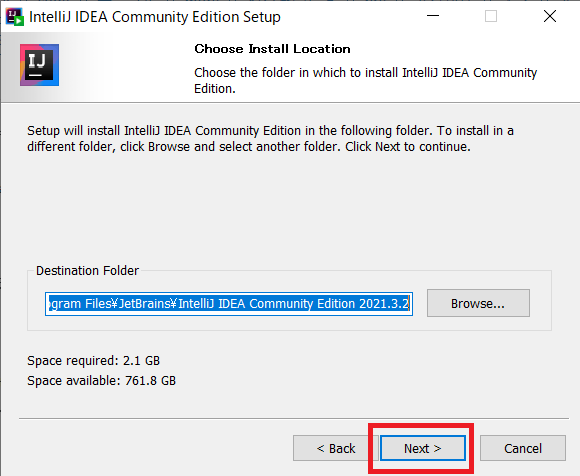Cancel the IntelliJ IDEA setup
The height and width of the screenshot is (476, 580).
click(523, 448)
